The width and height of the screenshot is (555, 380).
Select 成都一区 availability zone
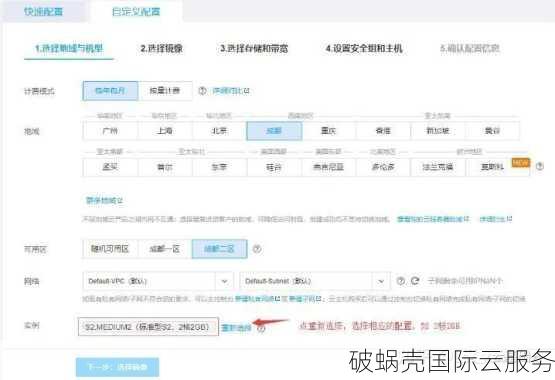[165, 249]
